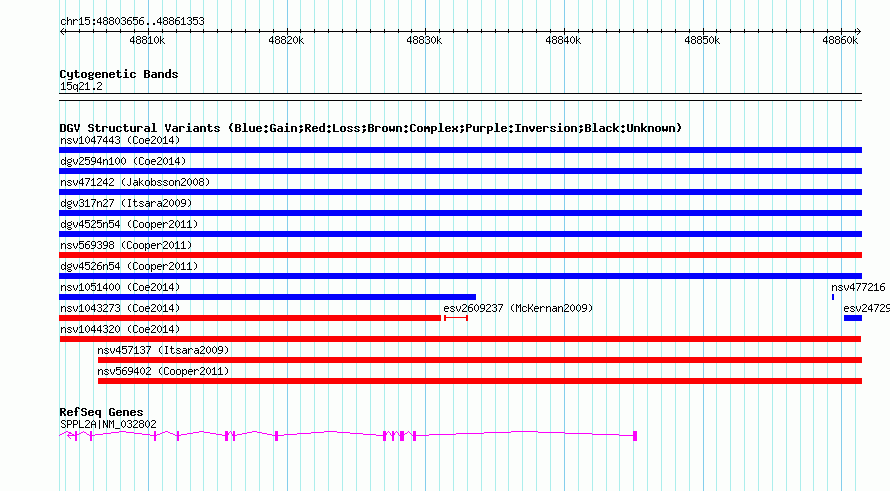Select the blue bar under dgv4525n54

[x=460, y=234]
